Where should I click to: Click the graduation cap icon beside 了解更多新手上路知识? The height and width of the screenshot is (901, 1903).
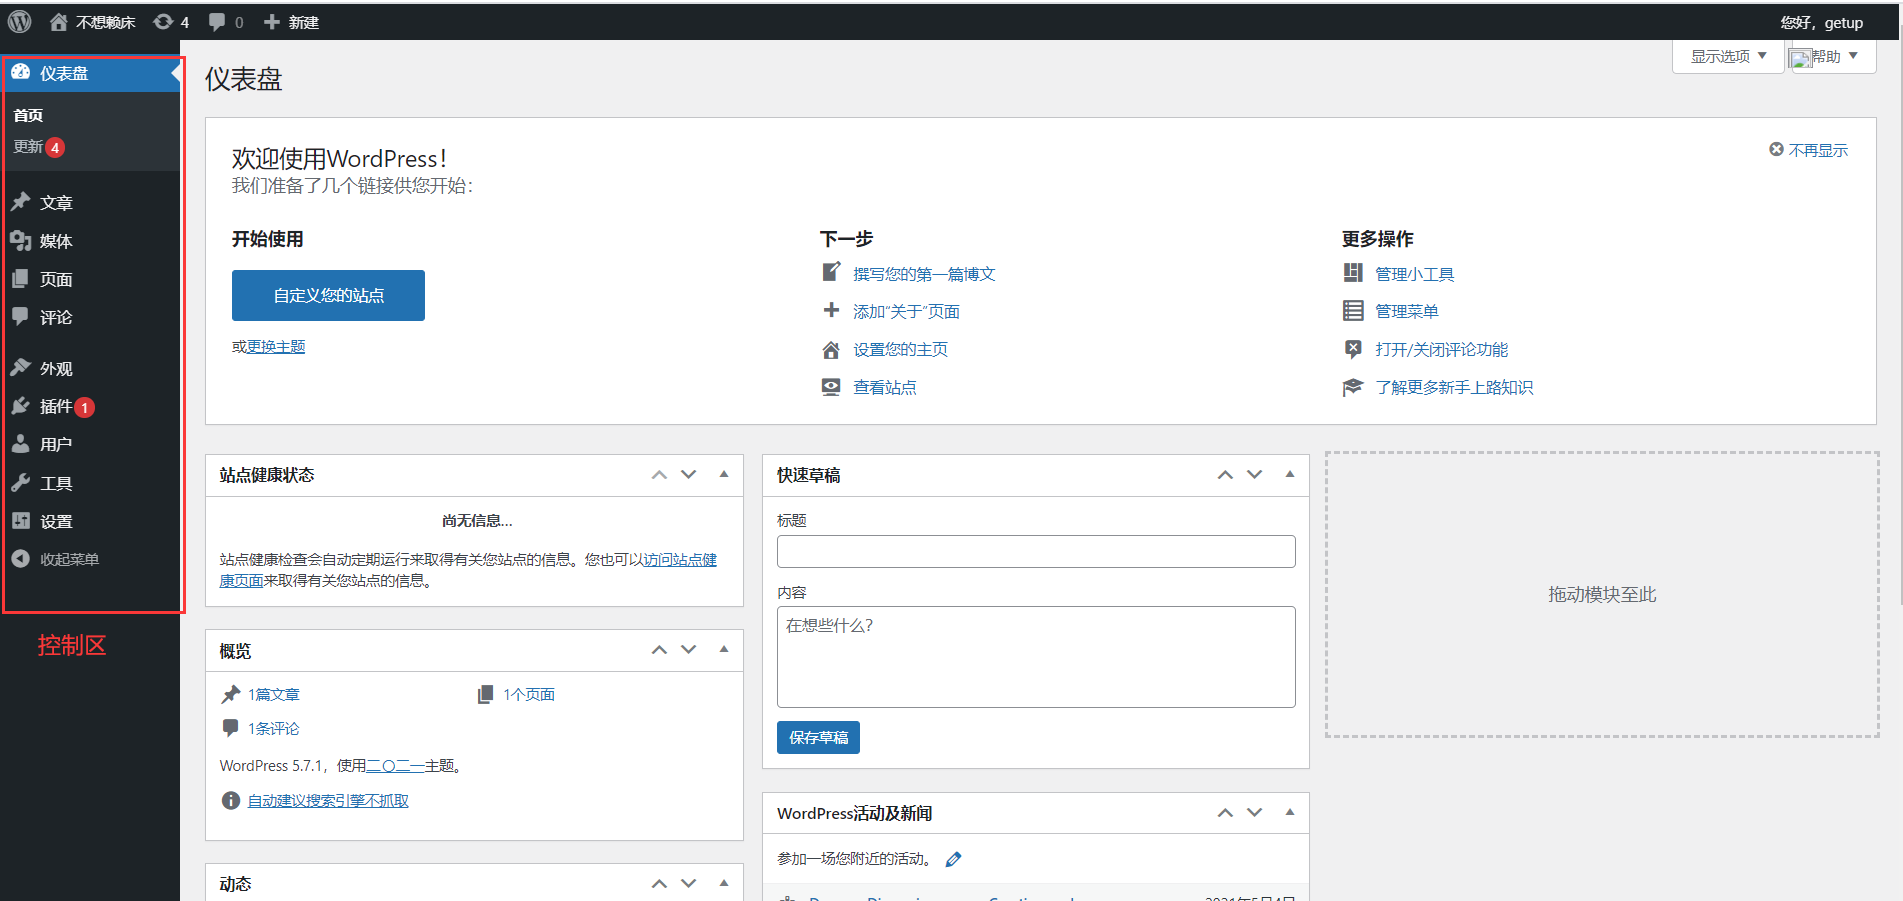(x=1353, y=387)
